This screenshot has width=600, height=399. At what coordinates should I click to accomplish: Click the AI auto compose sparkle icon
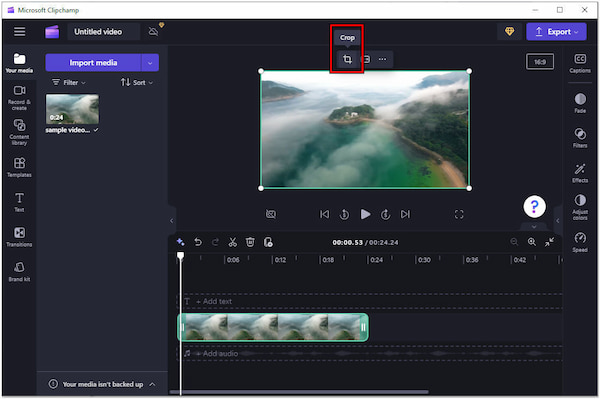point(181,242)
